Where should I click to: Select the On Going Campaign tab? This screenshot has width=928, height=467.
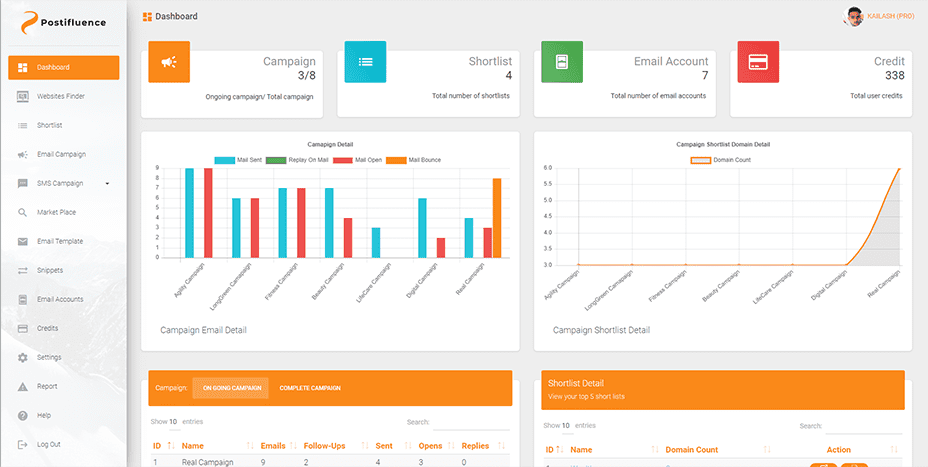tap(230, 388)
